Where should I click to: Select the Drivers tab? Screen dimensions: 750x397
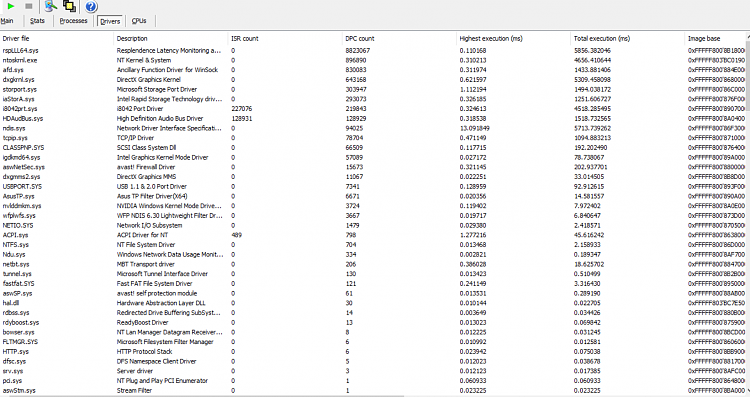[110, 22]
